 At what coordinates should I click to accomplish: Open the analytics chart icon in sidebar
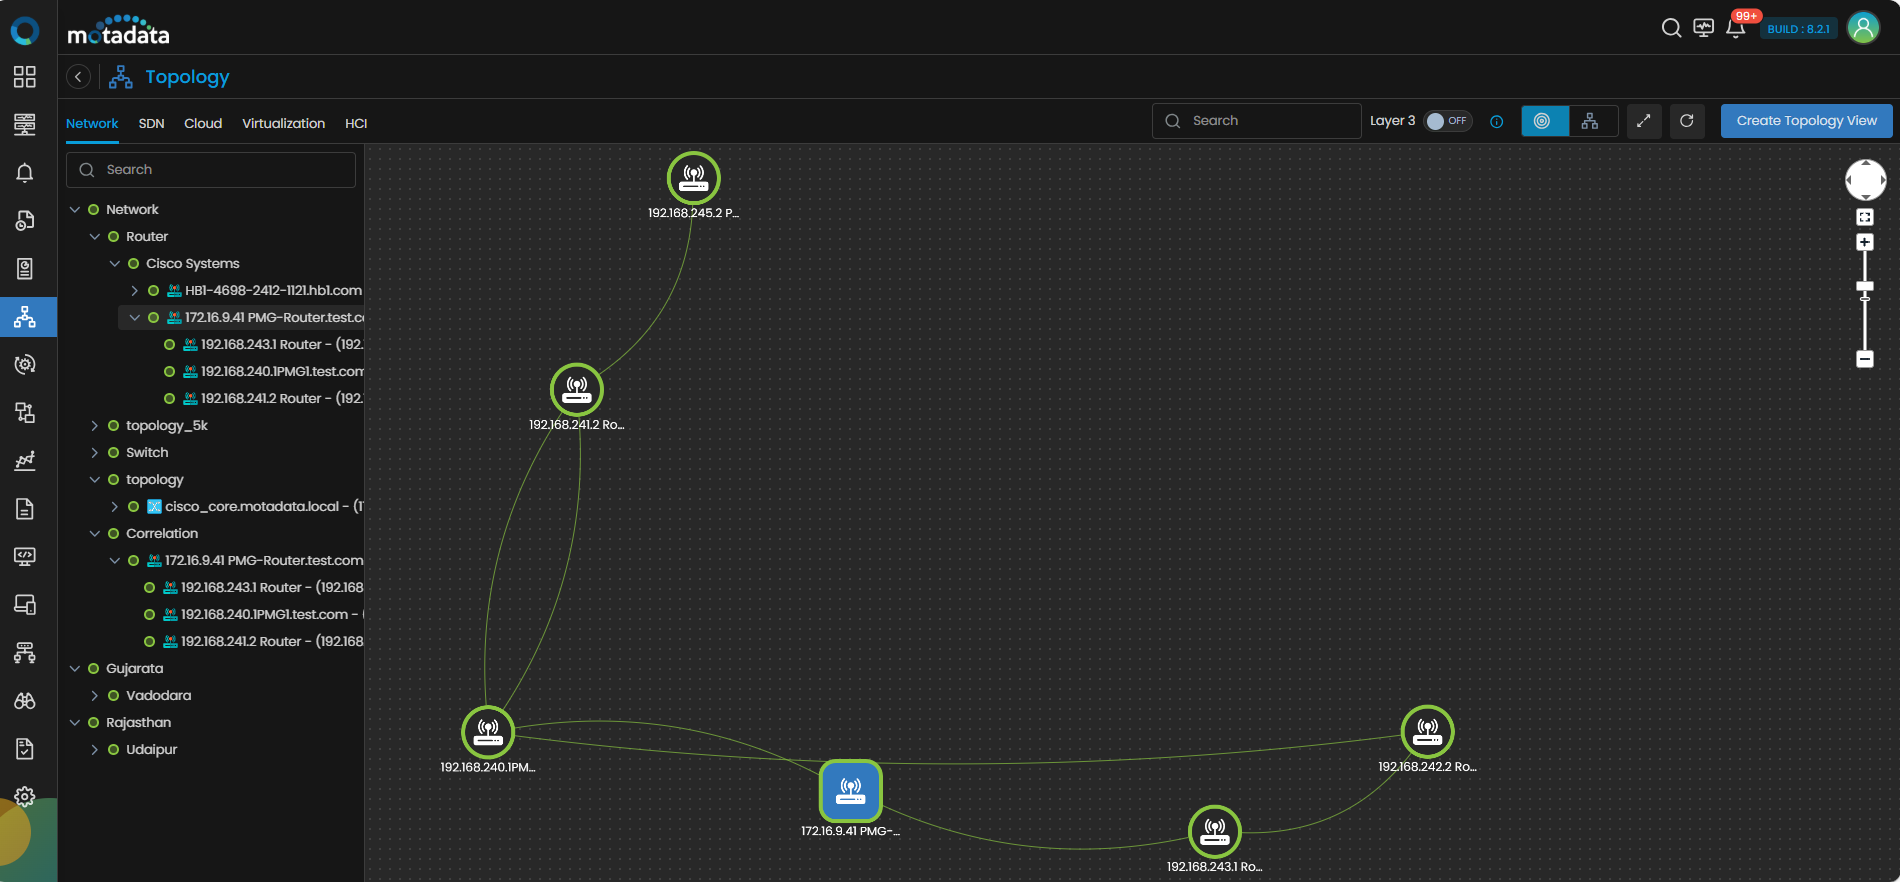click(x=25, y=461)
